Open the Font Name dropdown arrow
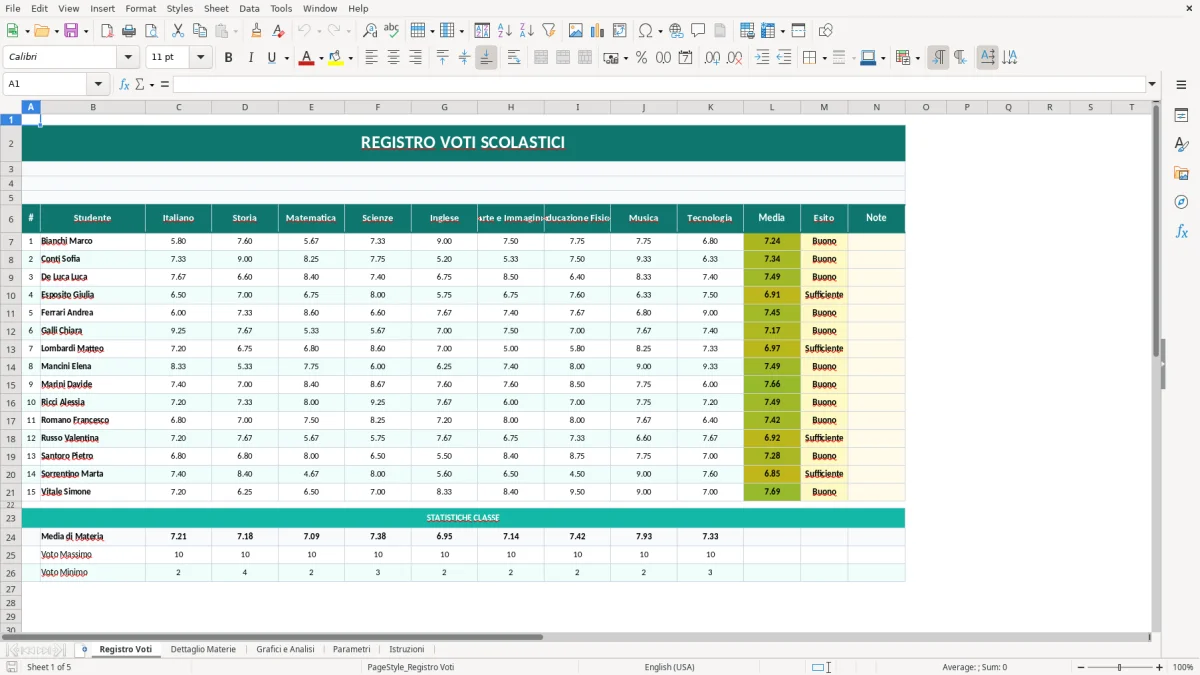Viewport: 1200px width, 675px height. [x=128, y=58]
